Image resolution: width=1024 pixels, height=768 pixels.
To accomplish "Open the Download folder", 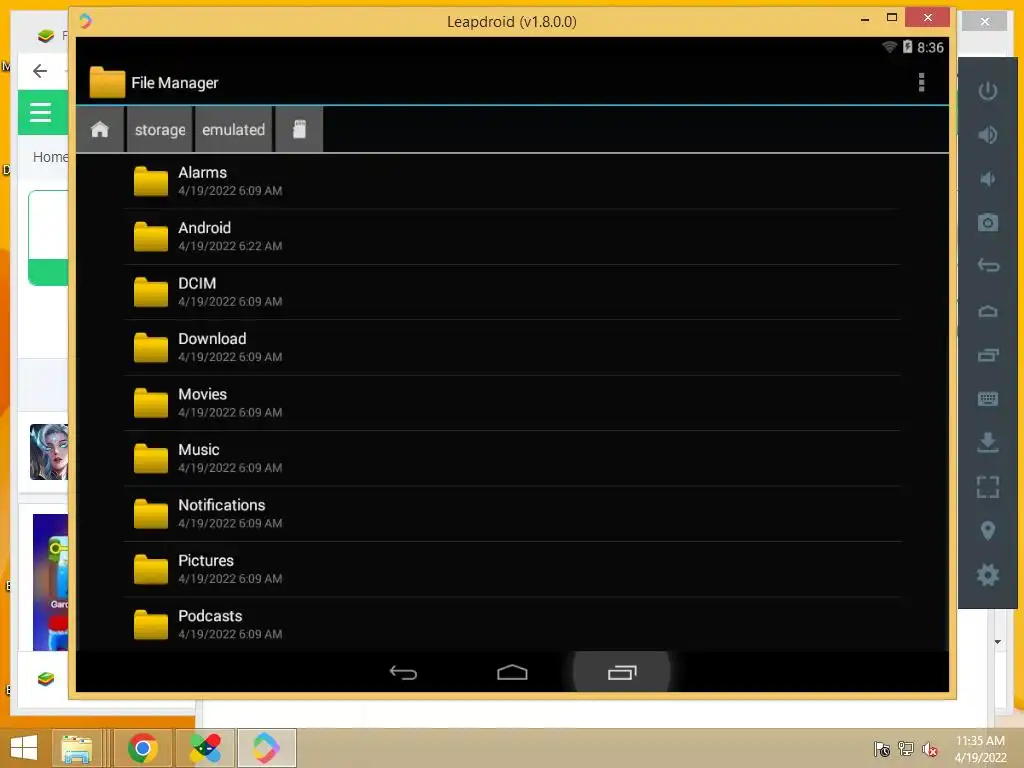I will tap(513, 347).
